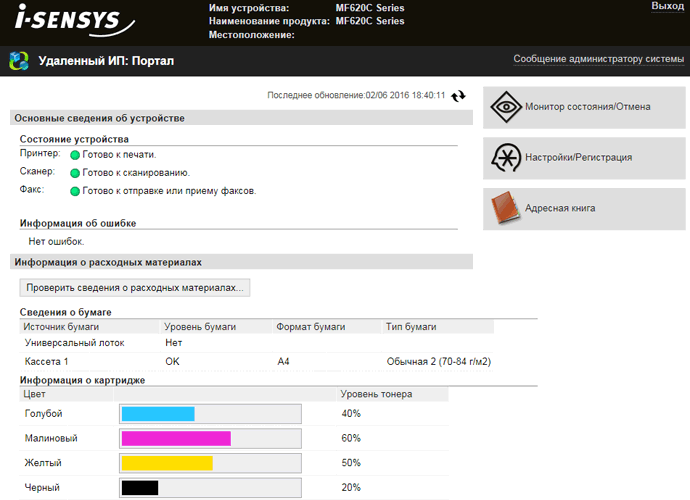Click Обычная 2 (70-84 г/м2) paper type
The height and width of the screenshot is (500, 690).
click(x=439, y=361)
